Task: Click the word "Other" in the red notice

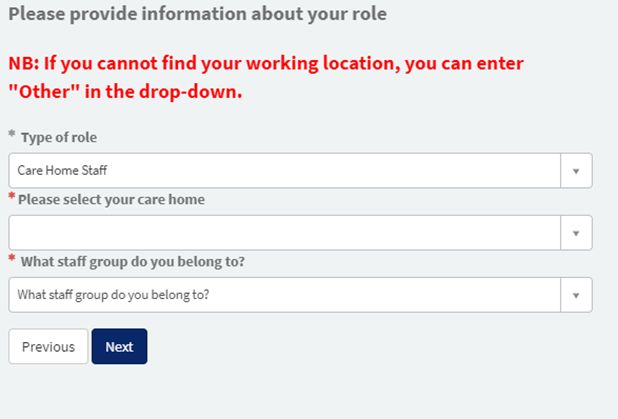Action: (x=44, y=92)
